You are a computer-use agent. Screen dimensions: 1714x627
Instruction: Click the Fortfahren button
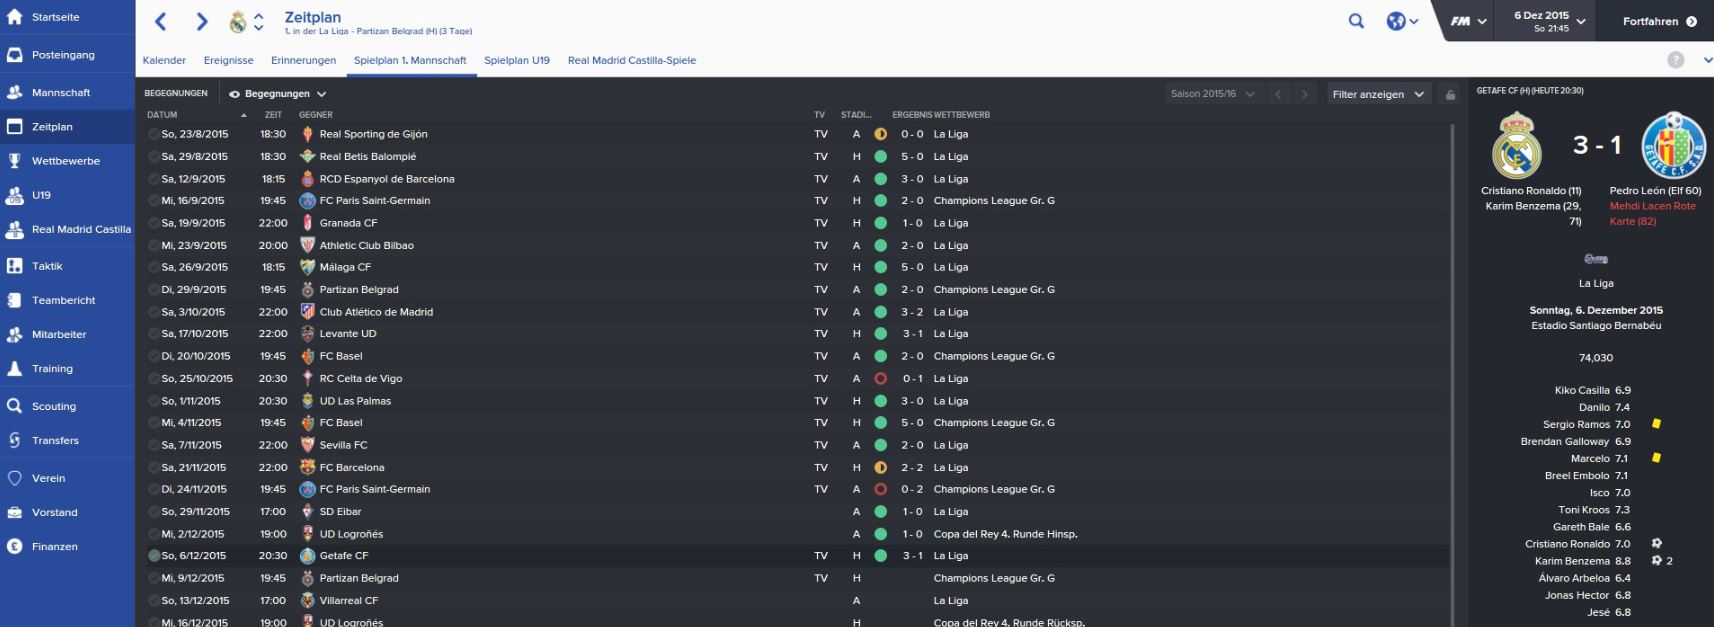[x=1659, y=21]
